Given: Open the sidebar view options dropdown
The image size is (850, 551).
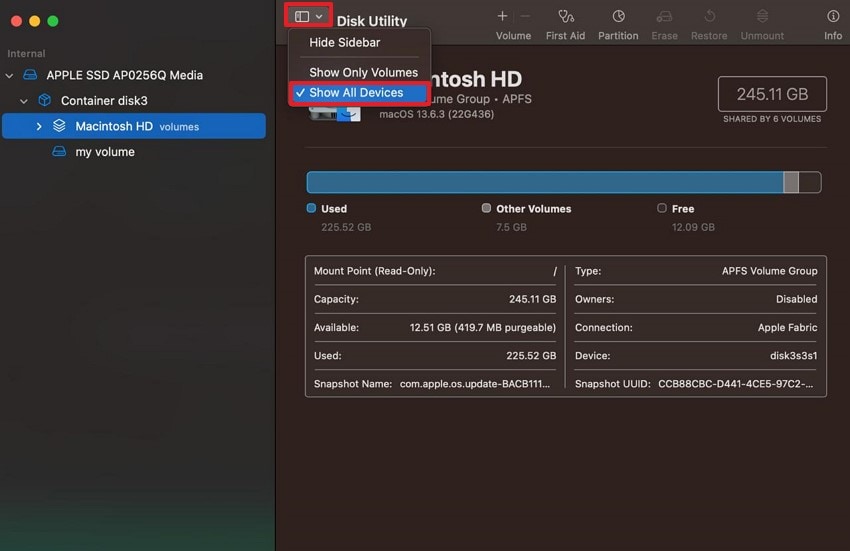Looking at the screenshot, I should [308, 16].
